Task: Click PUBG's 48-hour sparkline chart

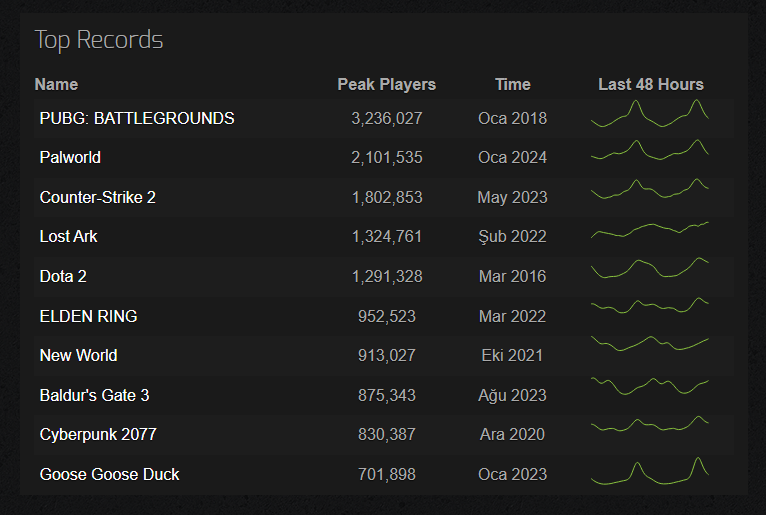Action: click(x=650, y=113)
